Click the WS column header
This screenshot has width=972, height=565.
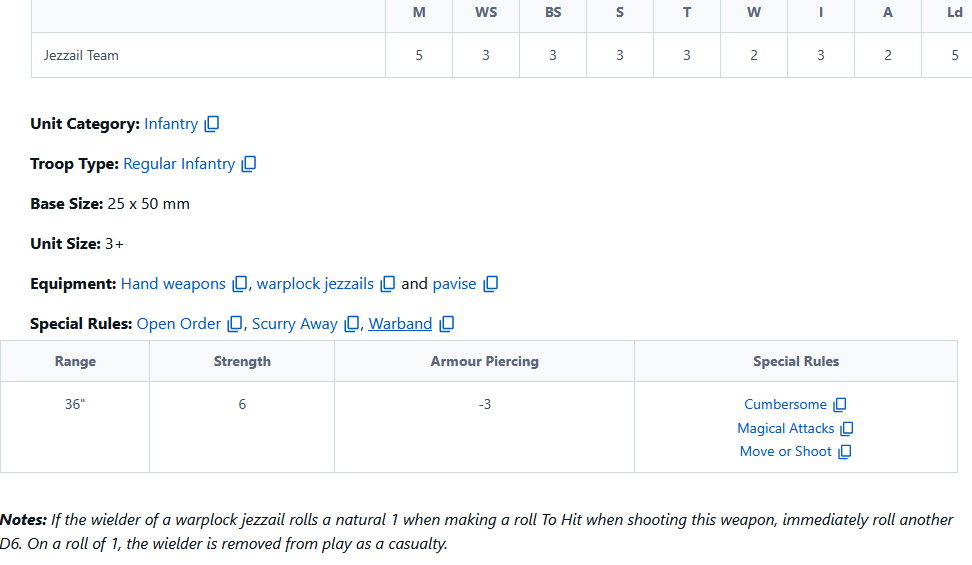486,12
